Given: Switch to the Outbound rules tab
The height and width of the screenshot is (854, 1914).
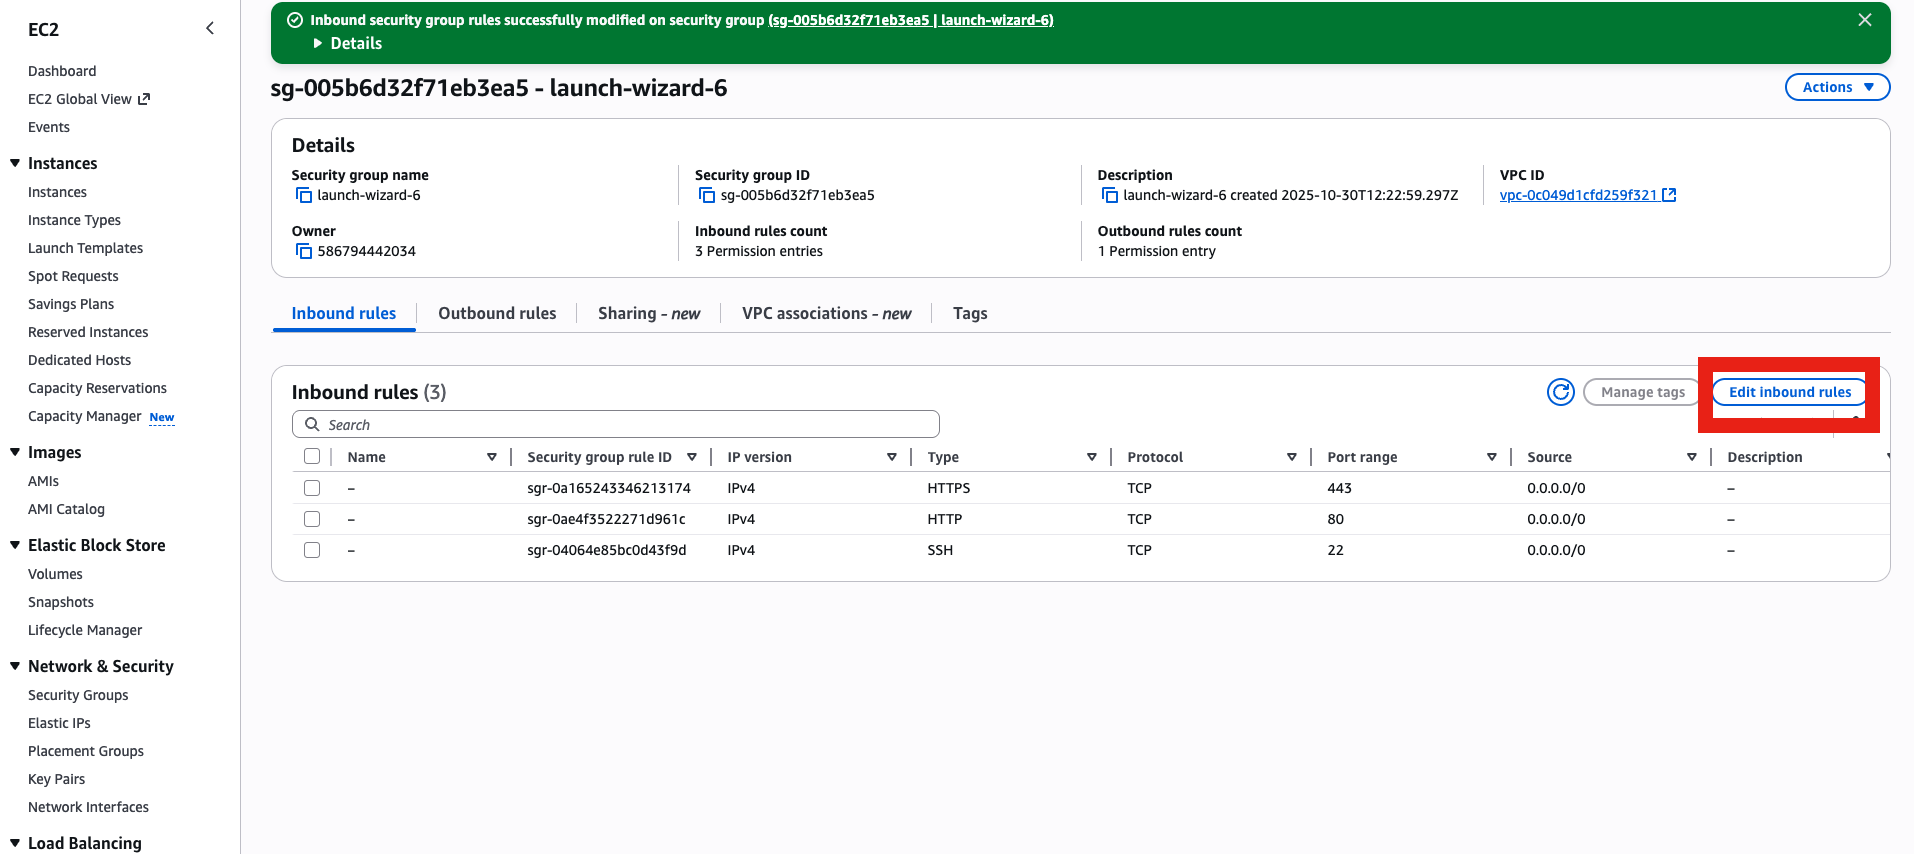Looking at the screenshot, I should pyautogui.click(x=497, y=313).
